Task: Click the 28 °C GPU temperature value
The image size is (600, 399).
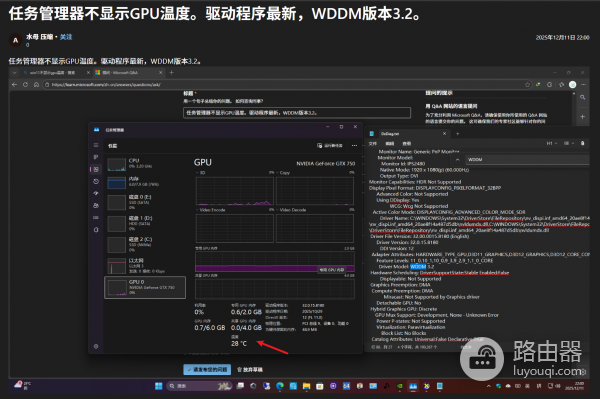Action: pos(239,344)
